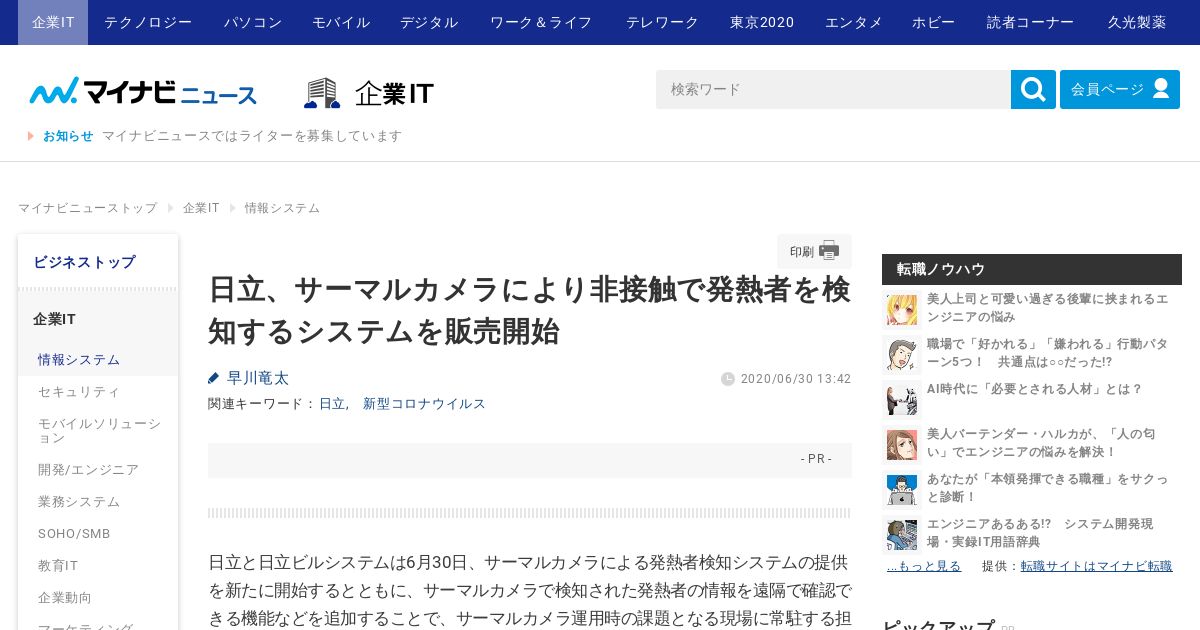Read 美人上司と可愛い過ぎる後輩に挟まれる article
1200x630 pixels.
click(x=1047, y=308)
